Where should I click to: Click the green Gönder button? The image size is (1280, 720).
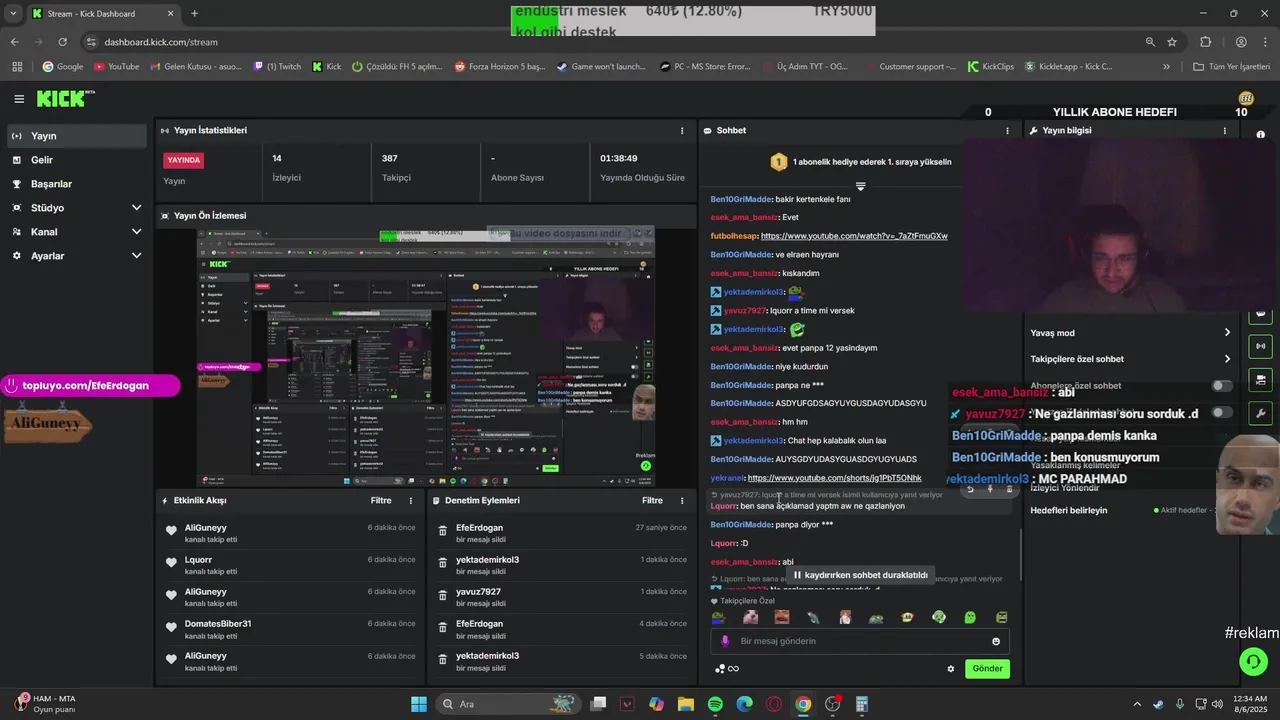coord(987,669)
